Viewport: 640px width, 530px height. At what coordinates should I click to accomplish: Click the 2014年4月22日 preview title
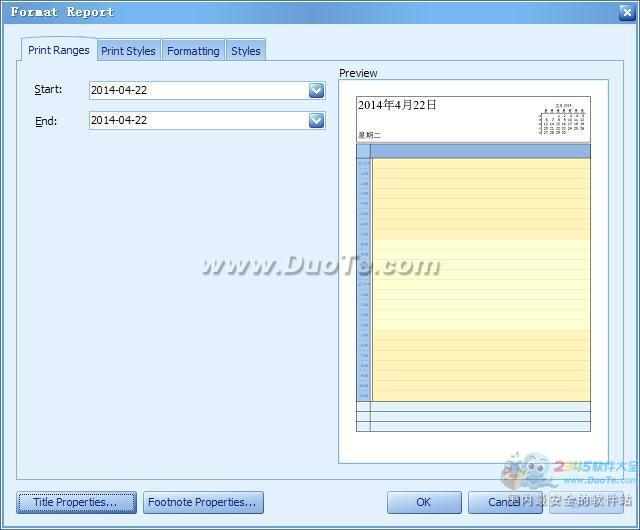click(397, 105)
